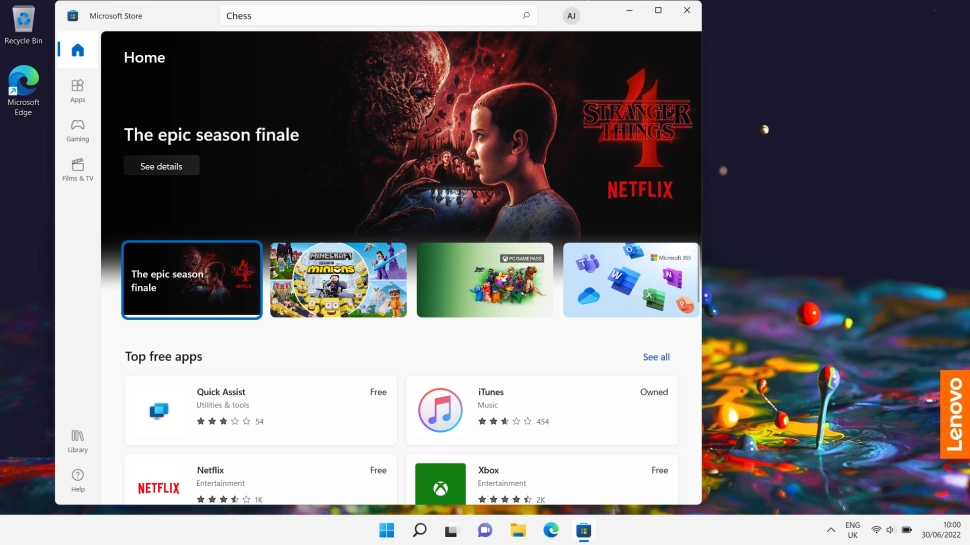This screenshot has height=545, width=970.
Task: Minimize the Microsoft Store window
Action: tap(629, 11)
